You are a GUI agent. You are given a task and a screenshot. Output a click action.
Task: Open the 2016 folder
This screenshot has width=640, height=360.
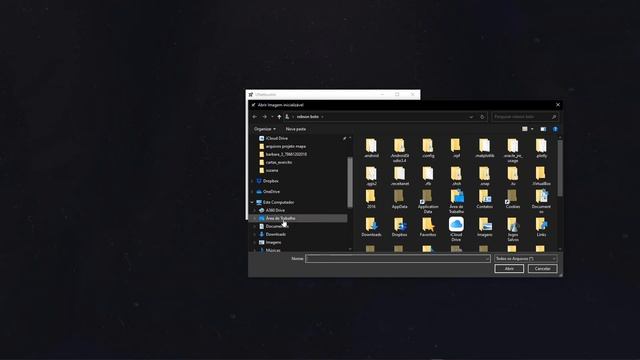[371, 199]
